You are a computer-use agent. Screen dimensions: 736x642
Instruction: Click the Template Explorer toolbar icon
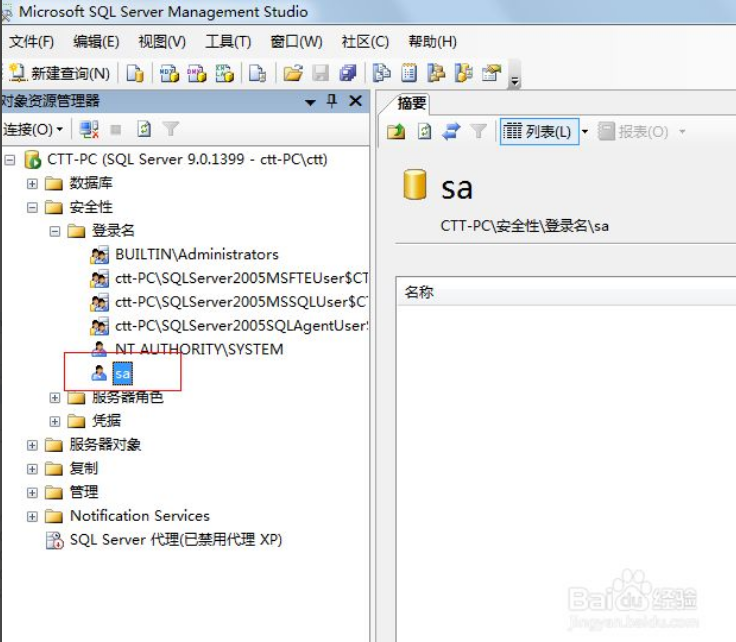click(x=464, y=73)
